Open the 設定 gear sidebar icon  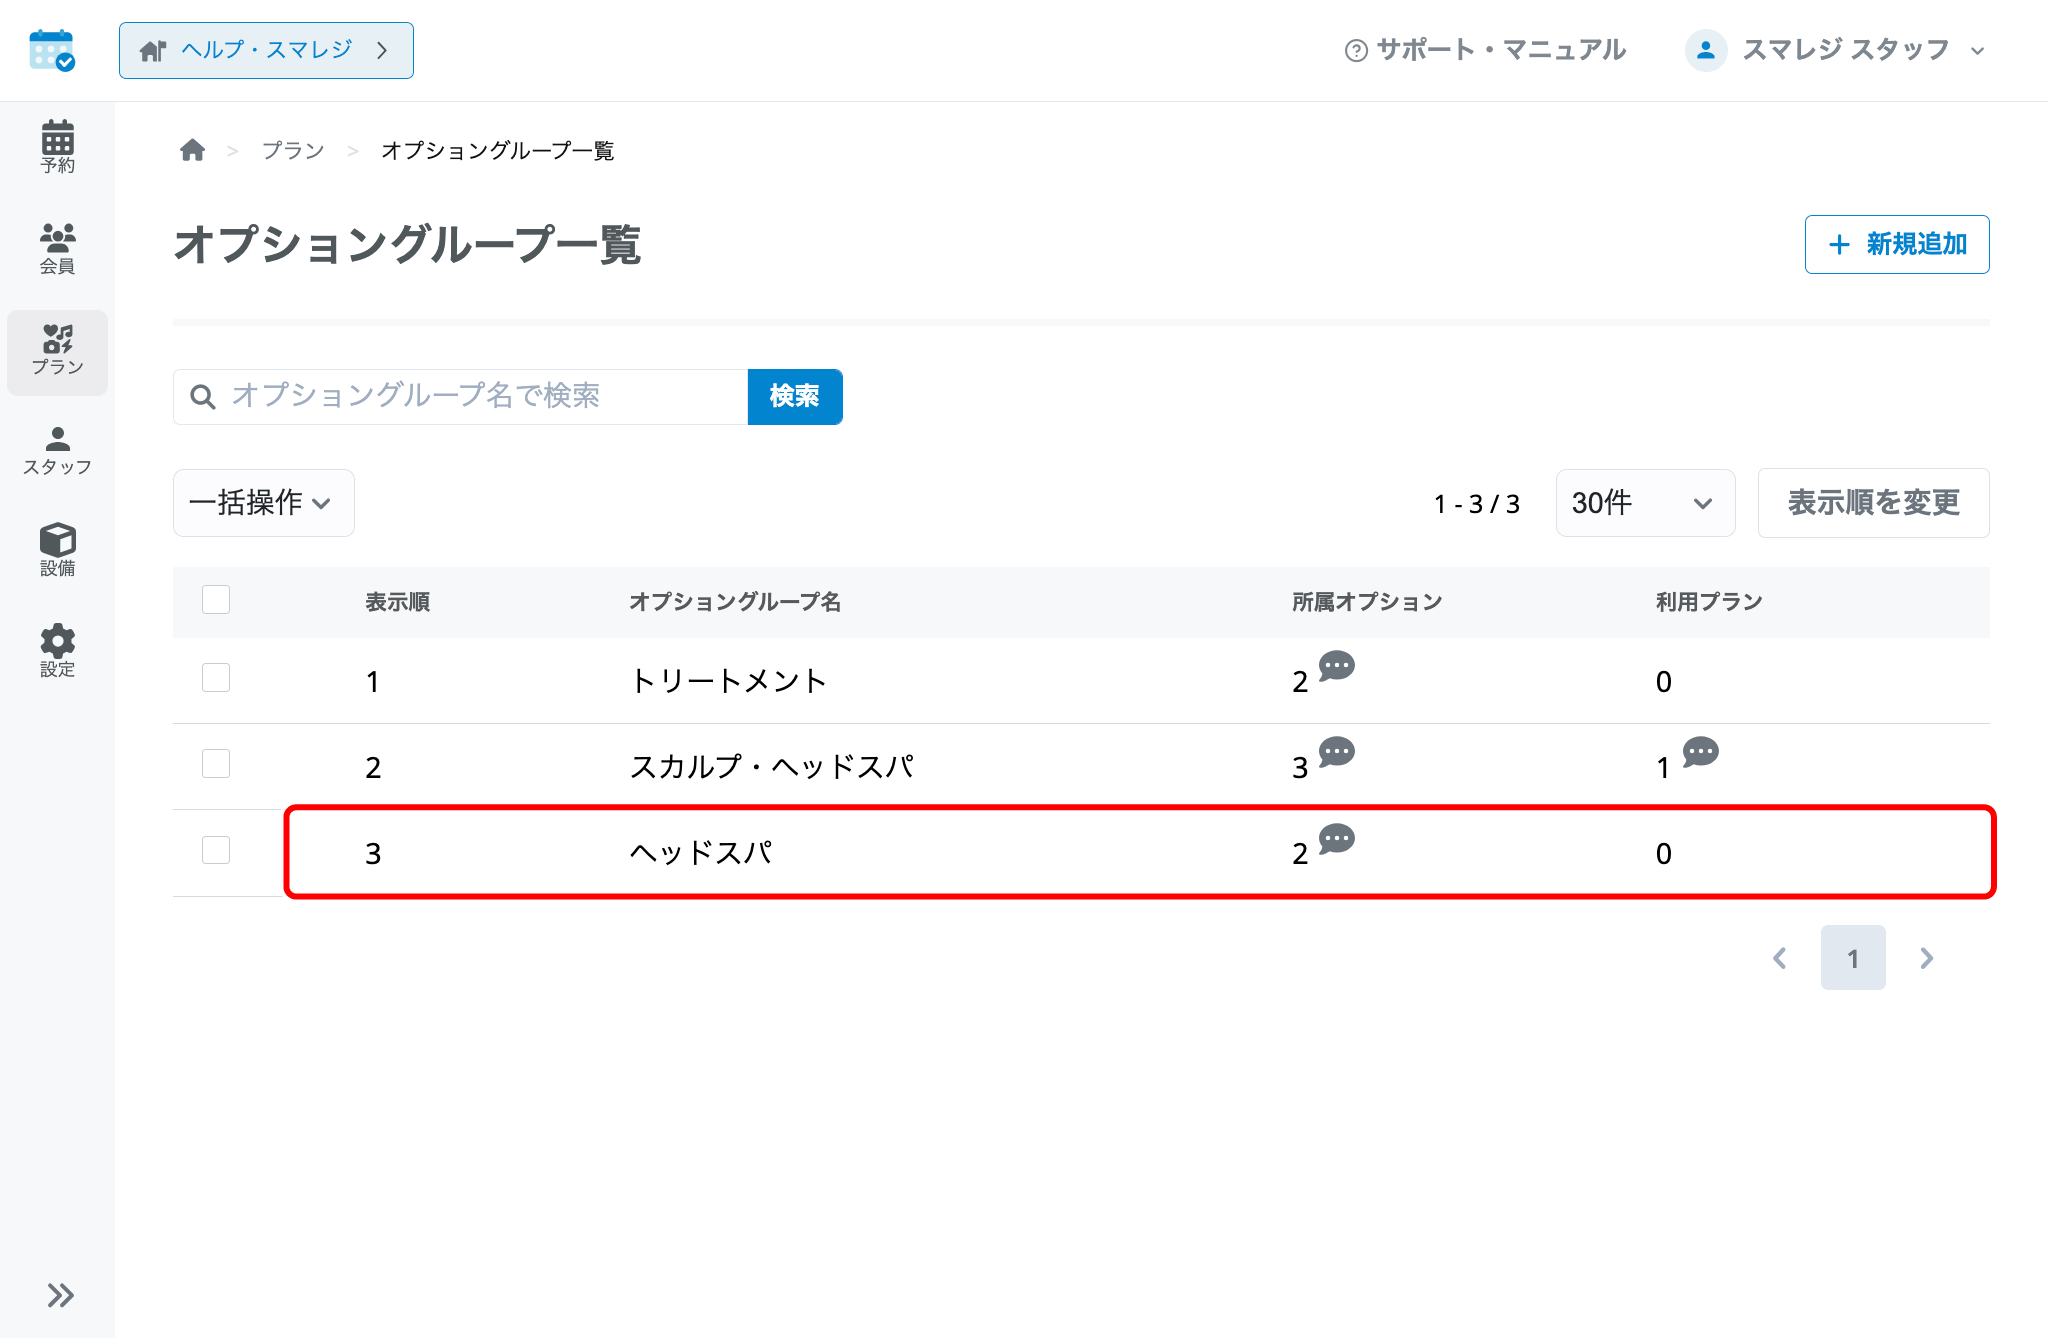(57, 651)
